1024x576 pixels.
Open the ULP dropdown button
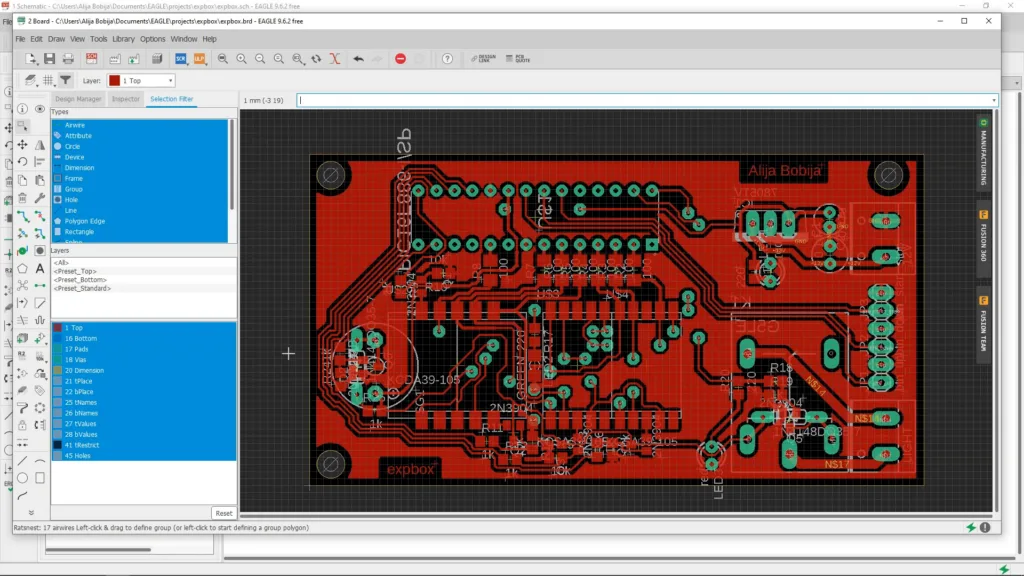199,59
